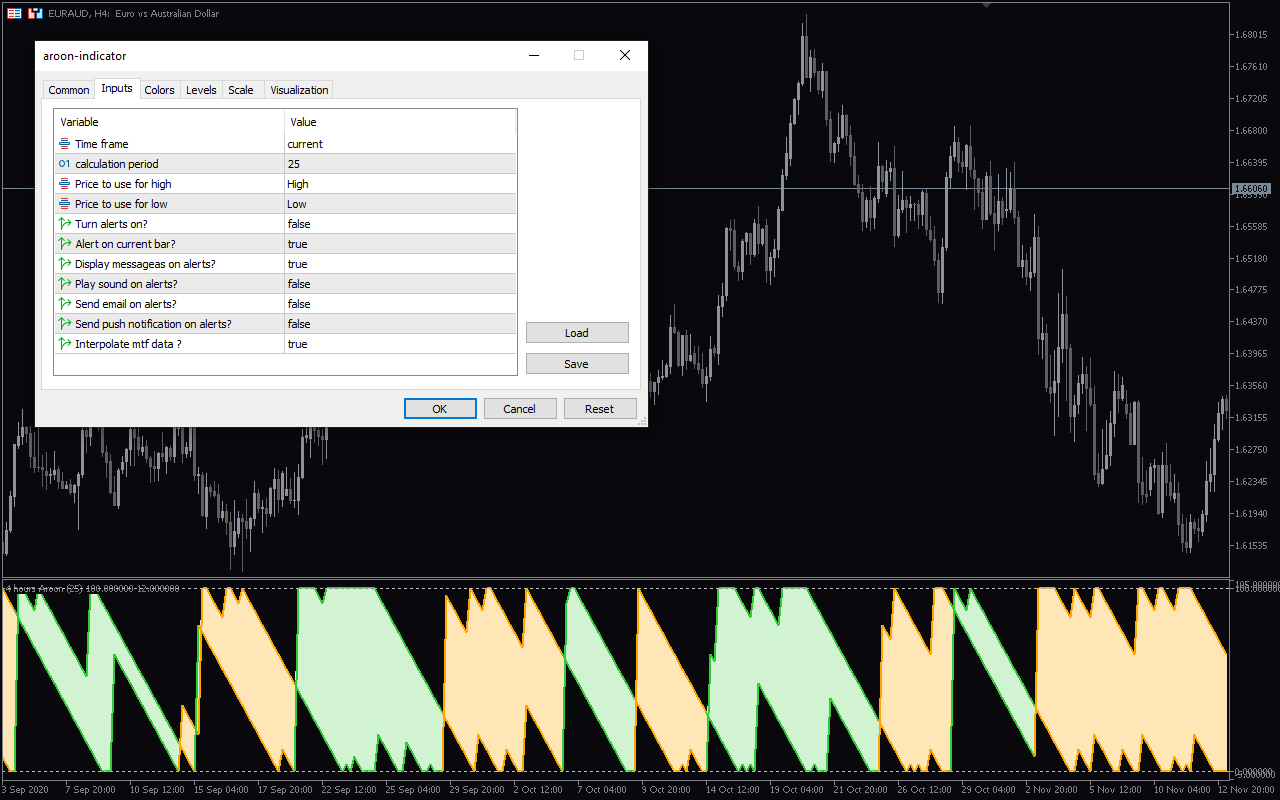The width and height of the screenshot is (1280, 800).
Task: Click the Aroon (25) indicator label
Action: (92, 589)
